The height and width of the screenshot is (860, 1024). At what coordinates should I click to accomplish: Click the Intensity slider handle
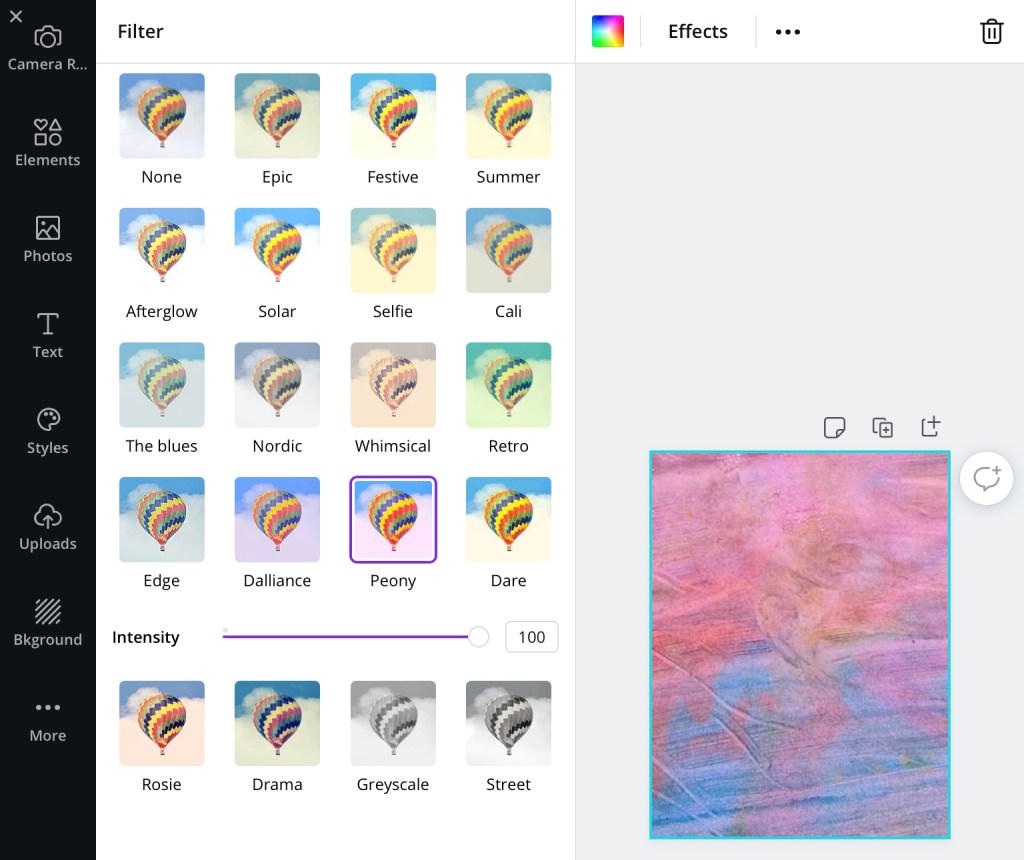(x=479, y=637)
